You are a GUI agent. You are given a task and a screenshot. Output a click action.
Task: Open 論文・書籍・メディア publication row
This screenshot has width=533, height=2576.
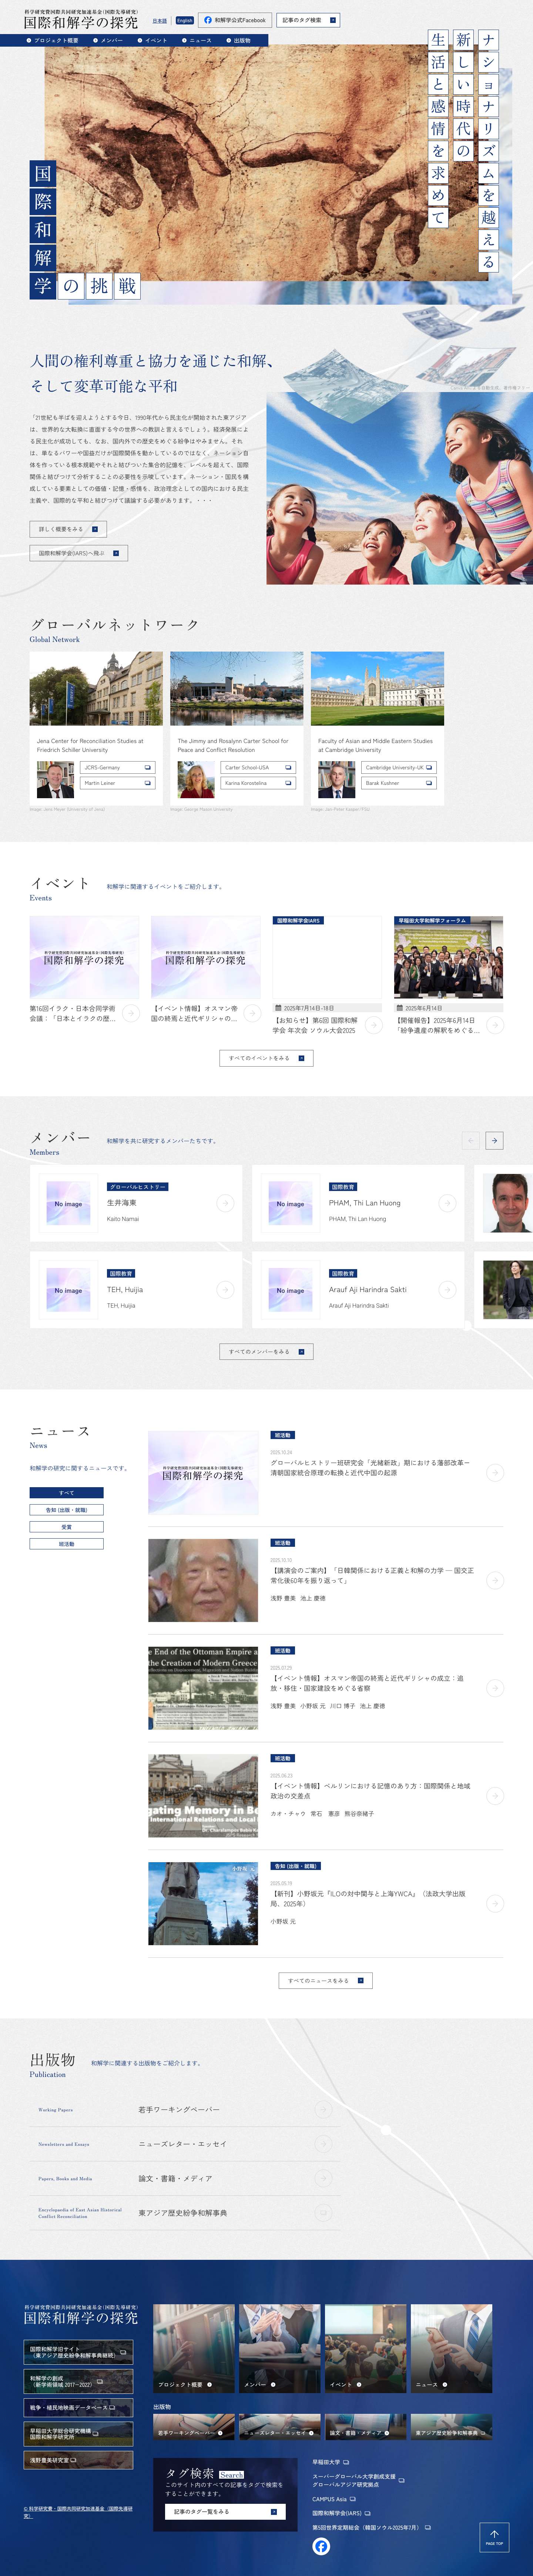(x=185, y=2178)
